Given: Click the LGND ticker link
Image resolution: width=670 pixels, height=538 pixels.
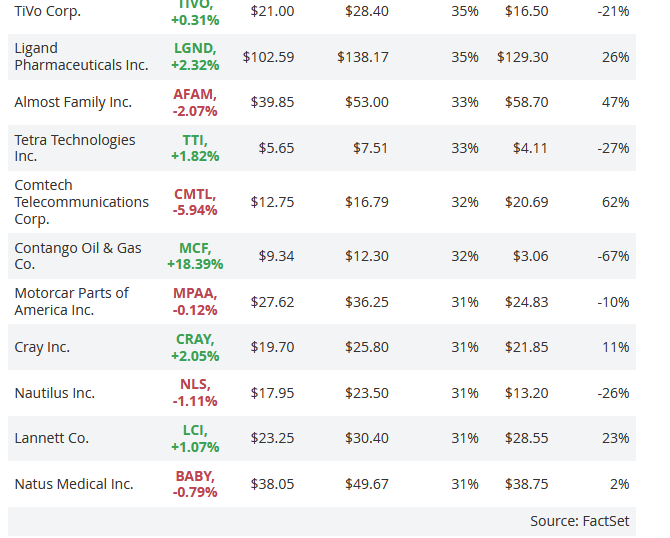Looking at the screenshot, I should click(193, 48).
